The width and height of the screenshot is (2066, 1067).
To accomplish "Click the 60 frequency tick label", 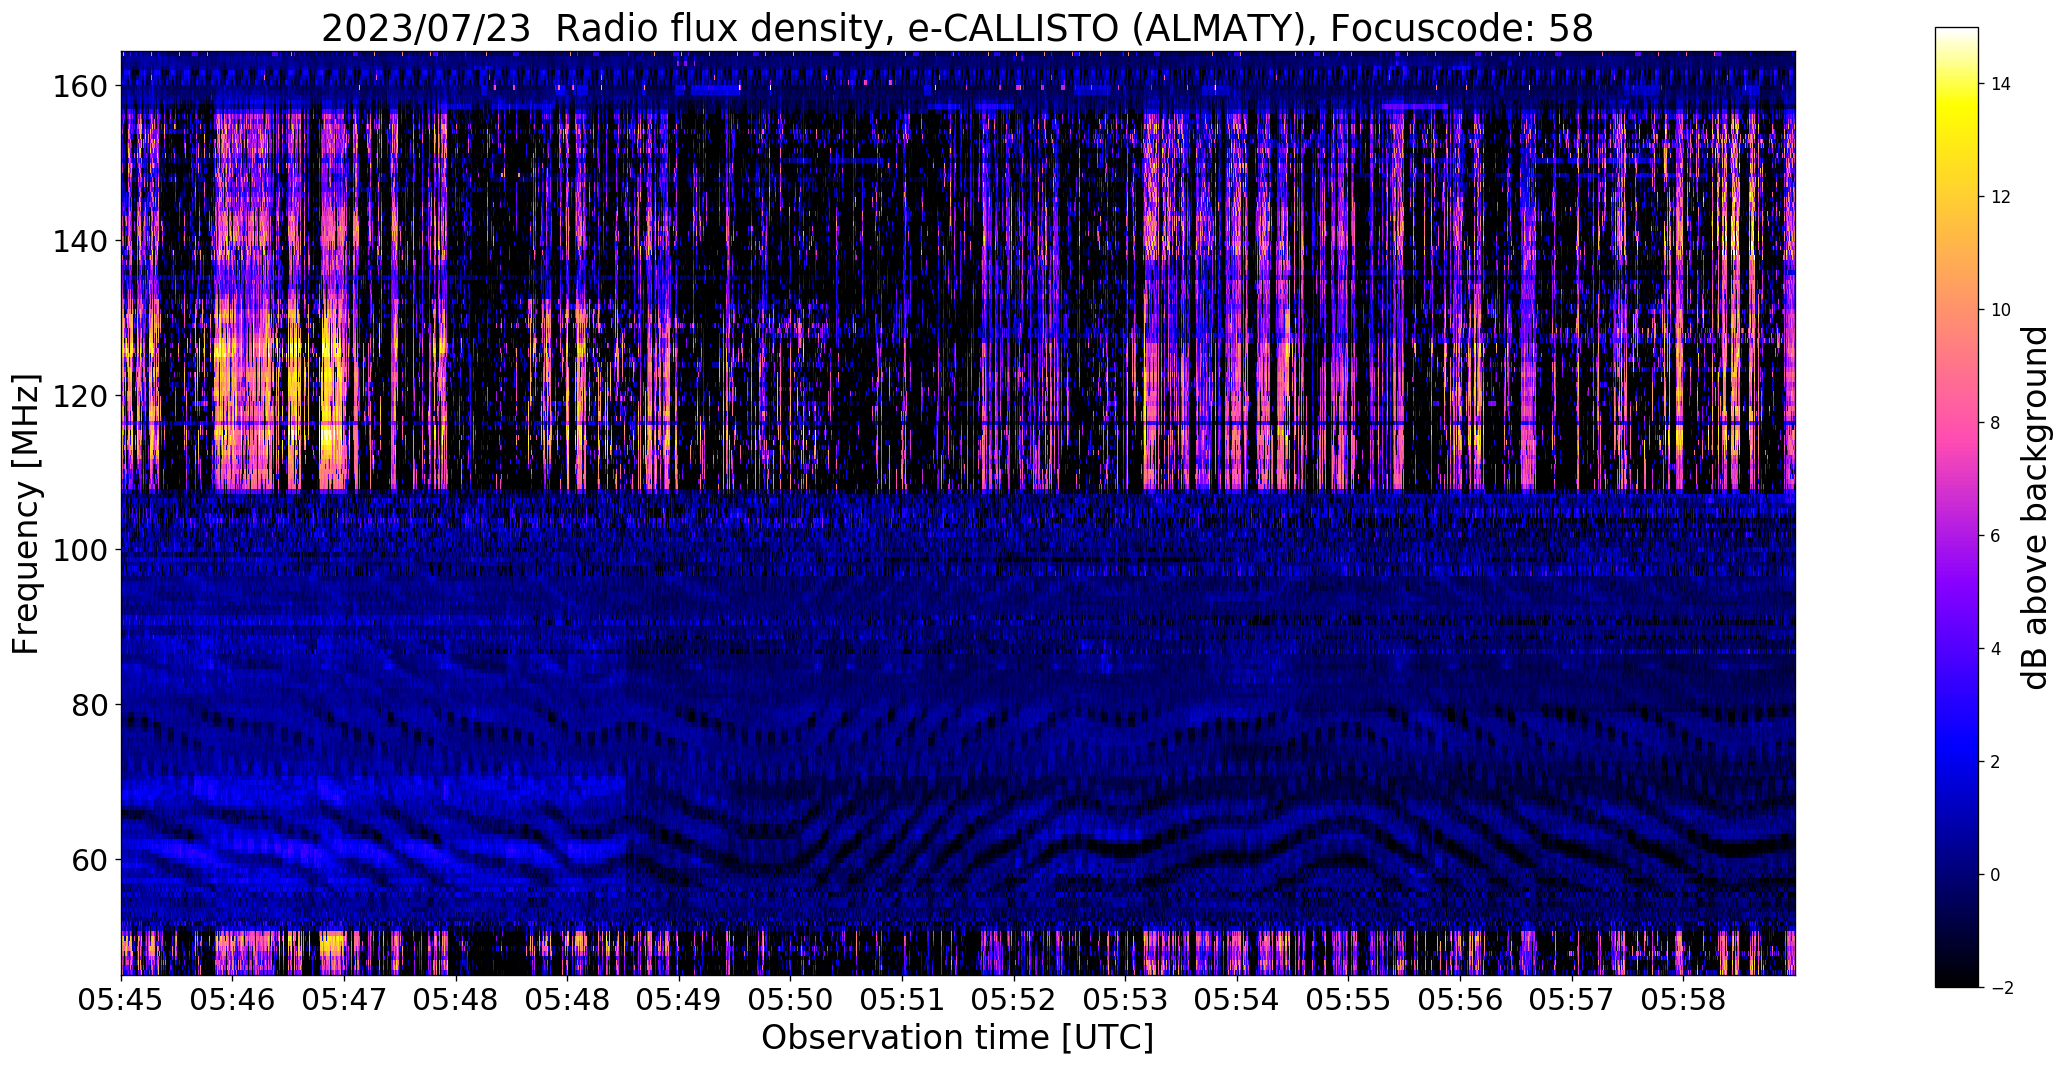I will coord(91,860).
